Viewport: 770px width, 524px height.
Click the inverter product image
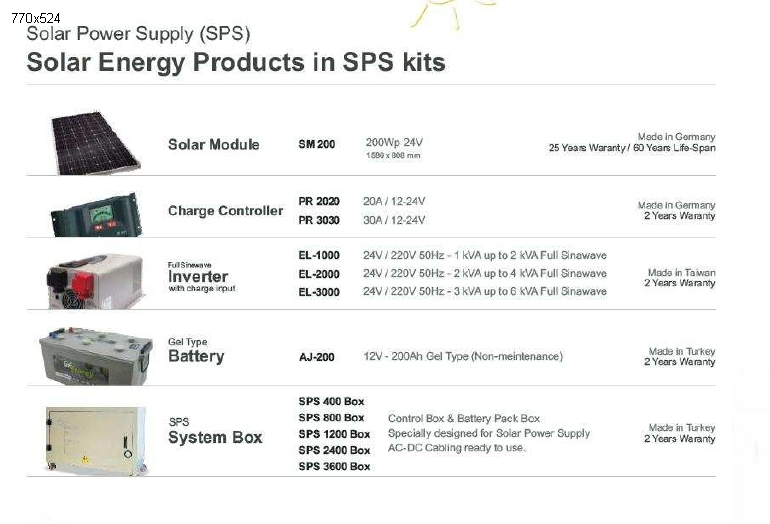coord(95,281)
